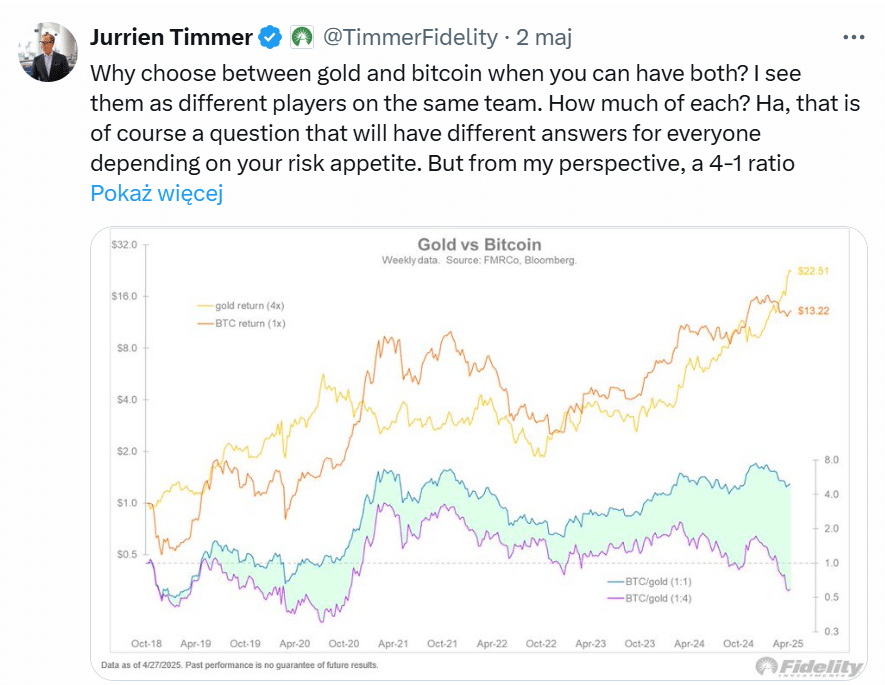Screen dimensions: 885x685
Task: Click the Jurrien Timmer display name
Action: (x=170, y=38)
